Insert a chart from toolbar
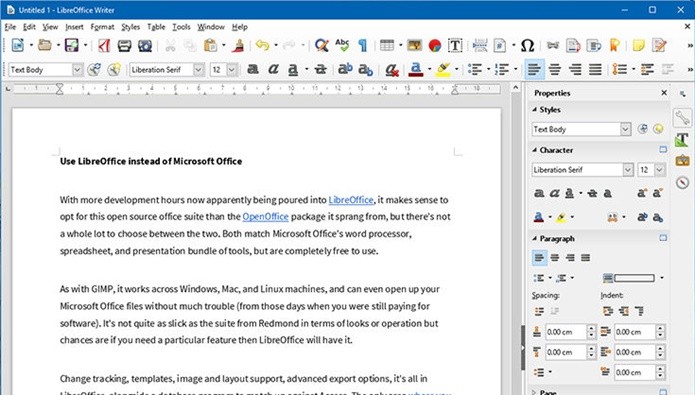The height and width of the screenshot is (395, 695). (x=435, y=45)
